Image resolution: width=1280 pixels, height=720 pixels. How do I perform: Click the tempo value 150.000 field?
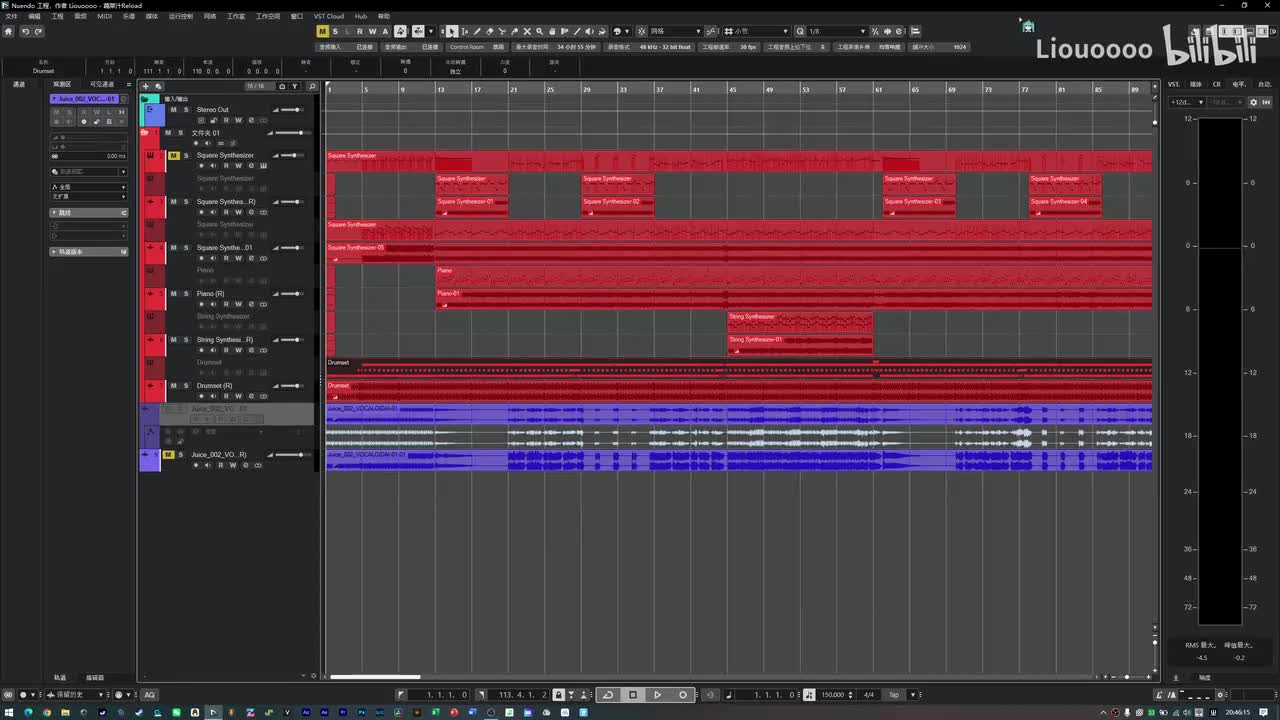(x=834, y=694)
